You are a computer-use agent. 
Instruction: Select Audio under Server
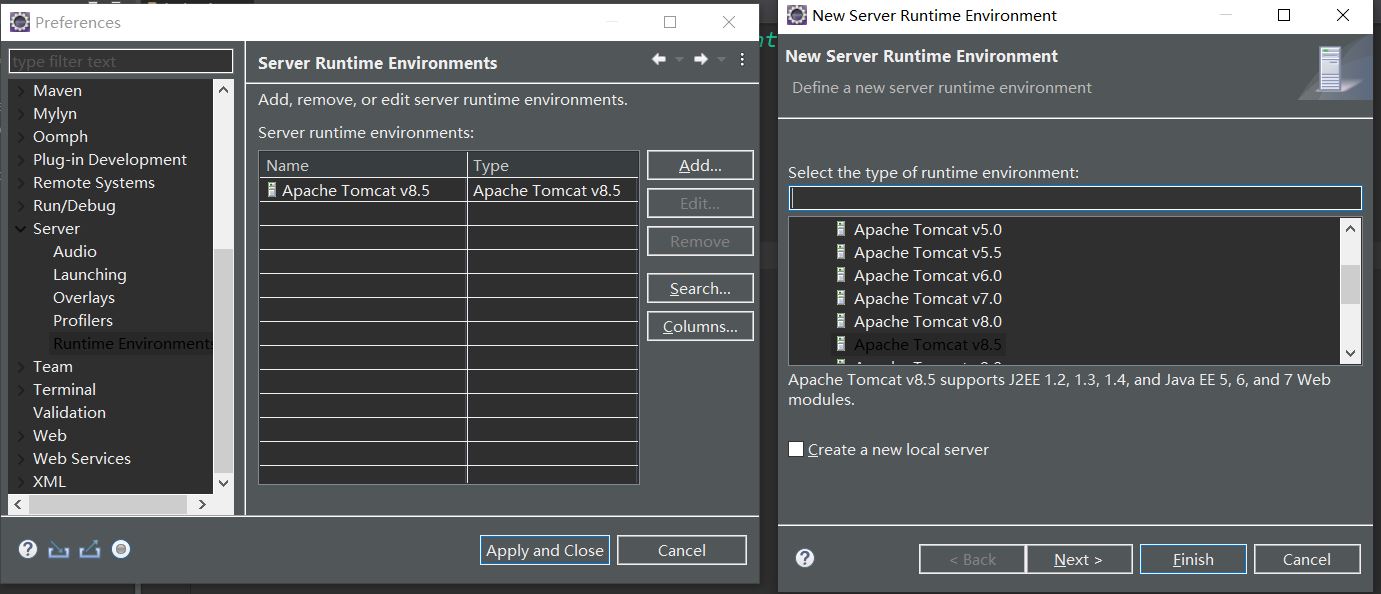click(x=75, y=252)
